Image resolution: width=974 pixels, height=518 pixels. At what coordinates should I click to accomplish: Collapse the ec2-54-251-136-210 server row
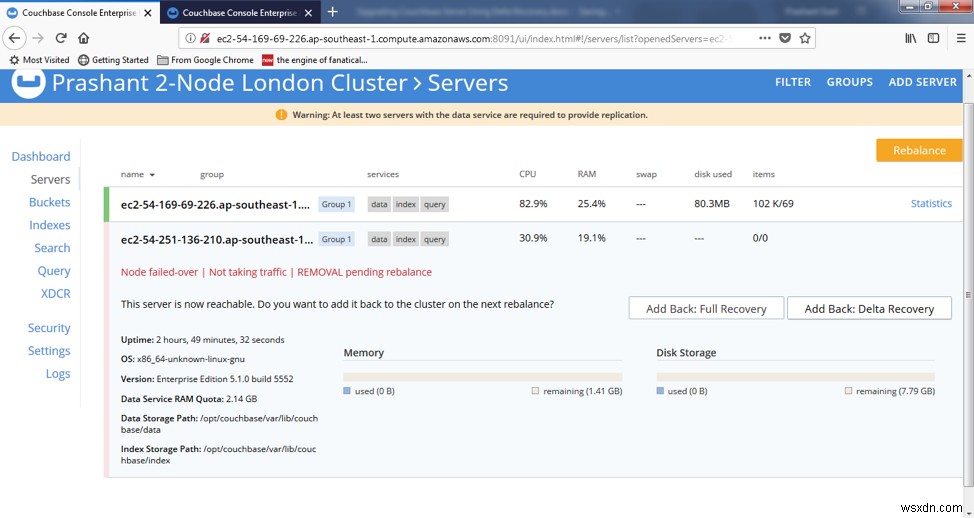(x=534, y=239)
